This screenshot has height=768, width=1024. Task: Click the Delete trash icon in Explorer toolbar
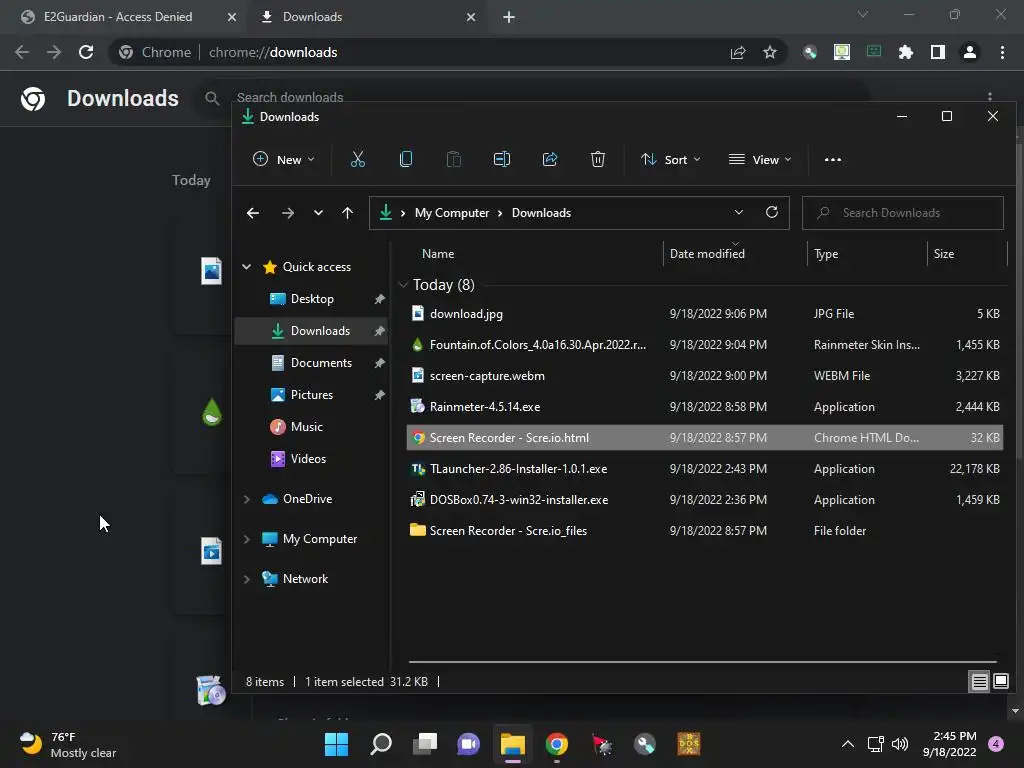(x=598, y=159)
